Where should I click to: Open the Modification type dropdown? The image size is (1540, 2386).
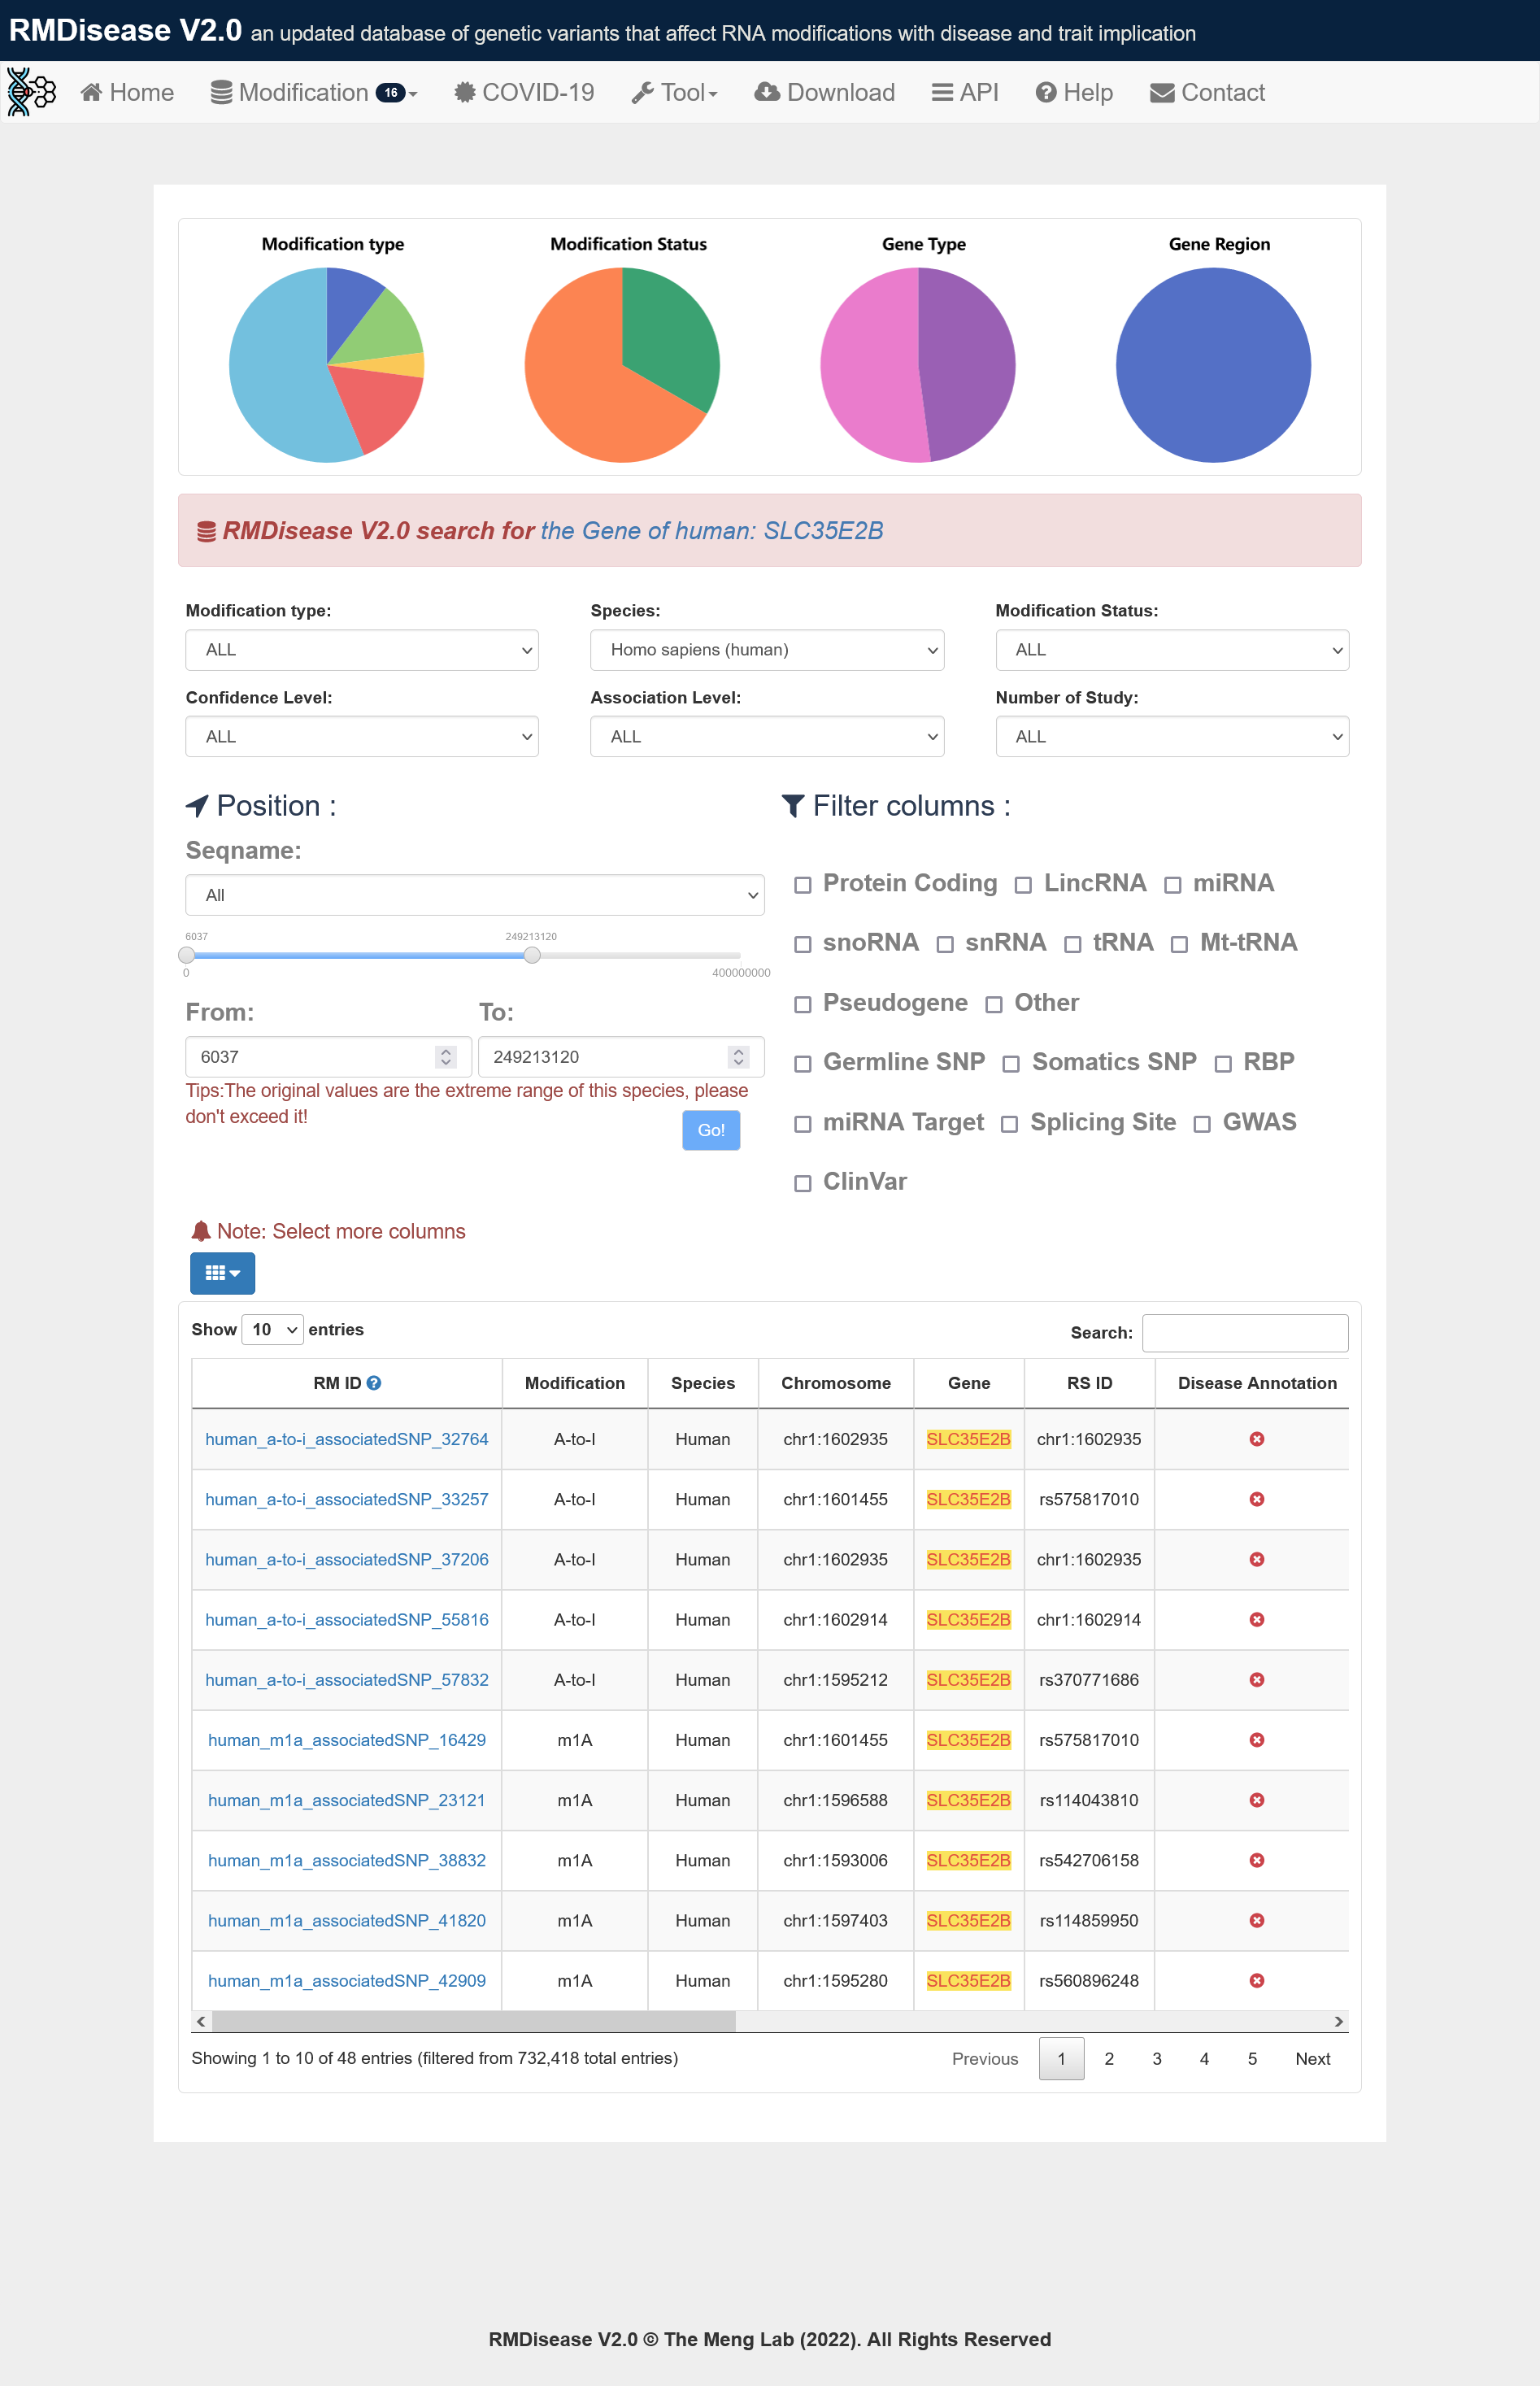362,650
